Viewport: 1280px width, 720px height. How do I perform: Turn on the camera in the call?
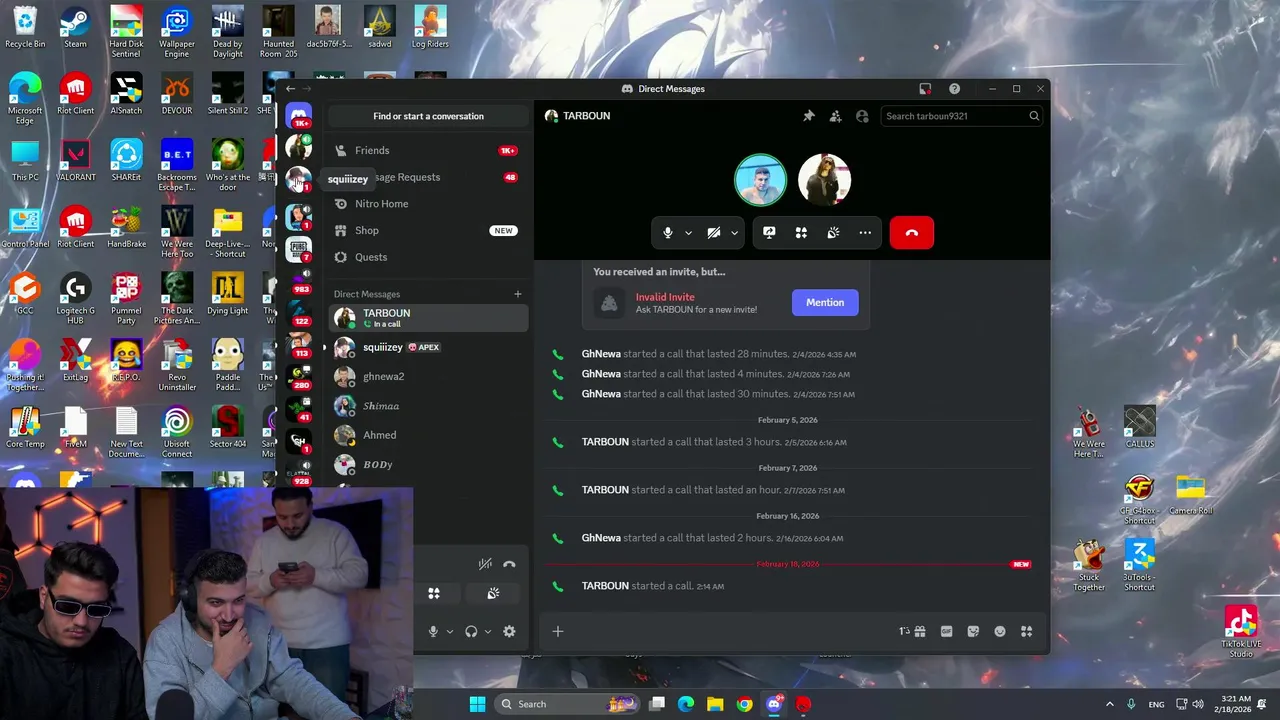[713, 233]
